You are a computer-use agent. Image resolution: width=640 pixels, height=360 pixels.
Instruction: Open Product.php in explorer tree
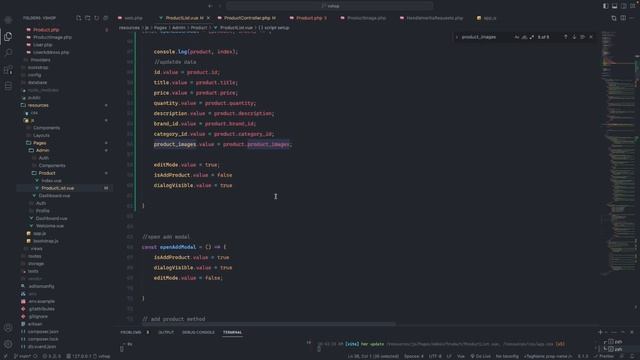pyautogui.click(x=46, y=30)
